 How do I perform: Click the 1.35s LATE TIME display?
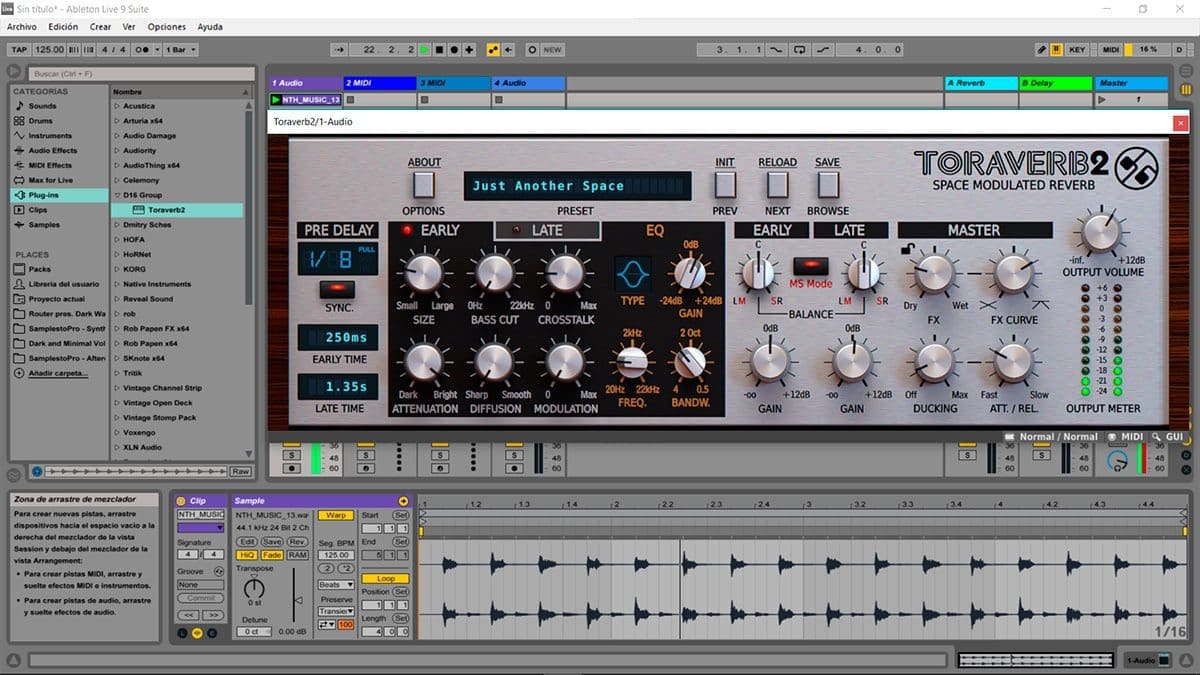(x=338, y=386)
